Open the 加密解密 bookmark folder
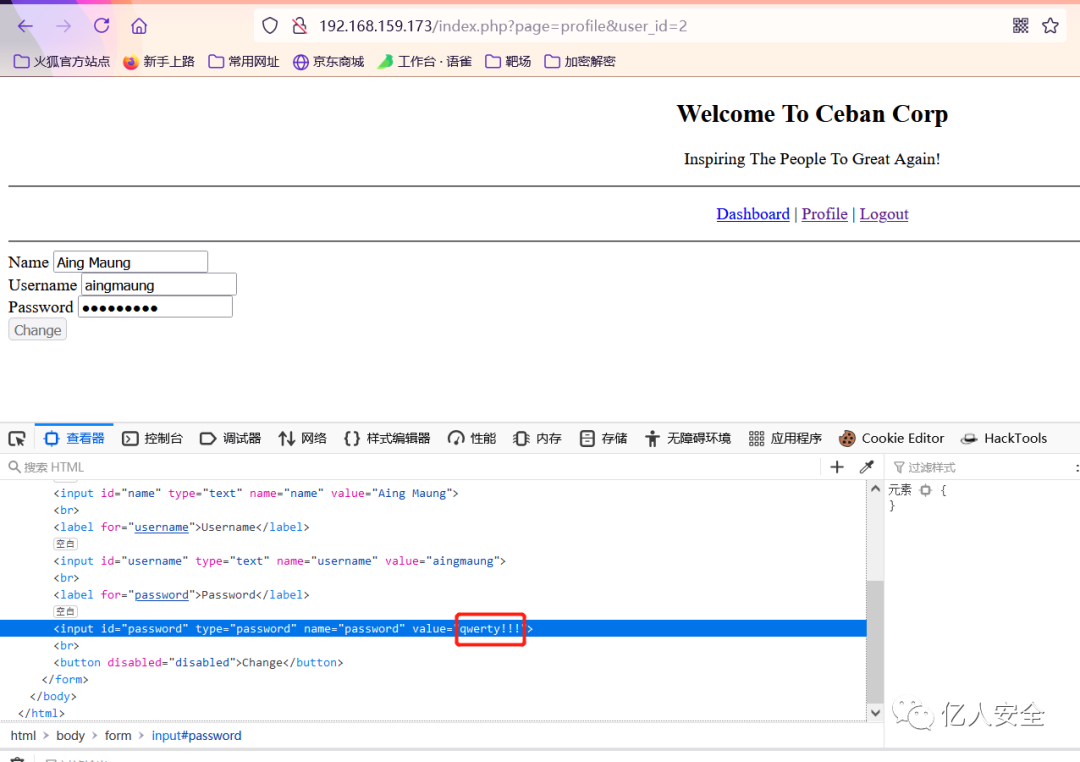The height and width of the screenshot is (762, 1080). coord(580,62)
